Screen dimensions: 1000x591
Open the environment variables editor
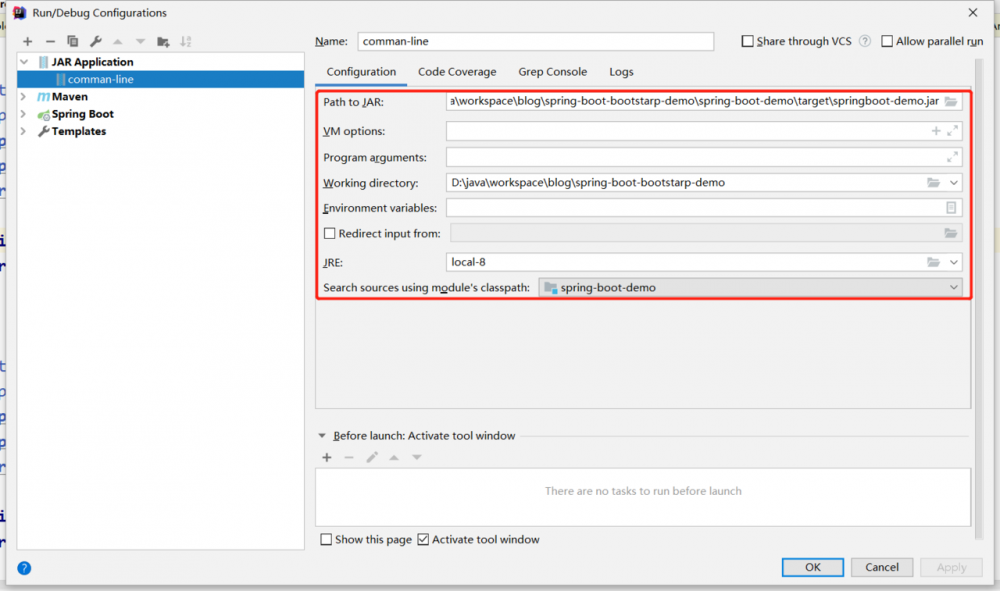[951, 207]
